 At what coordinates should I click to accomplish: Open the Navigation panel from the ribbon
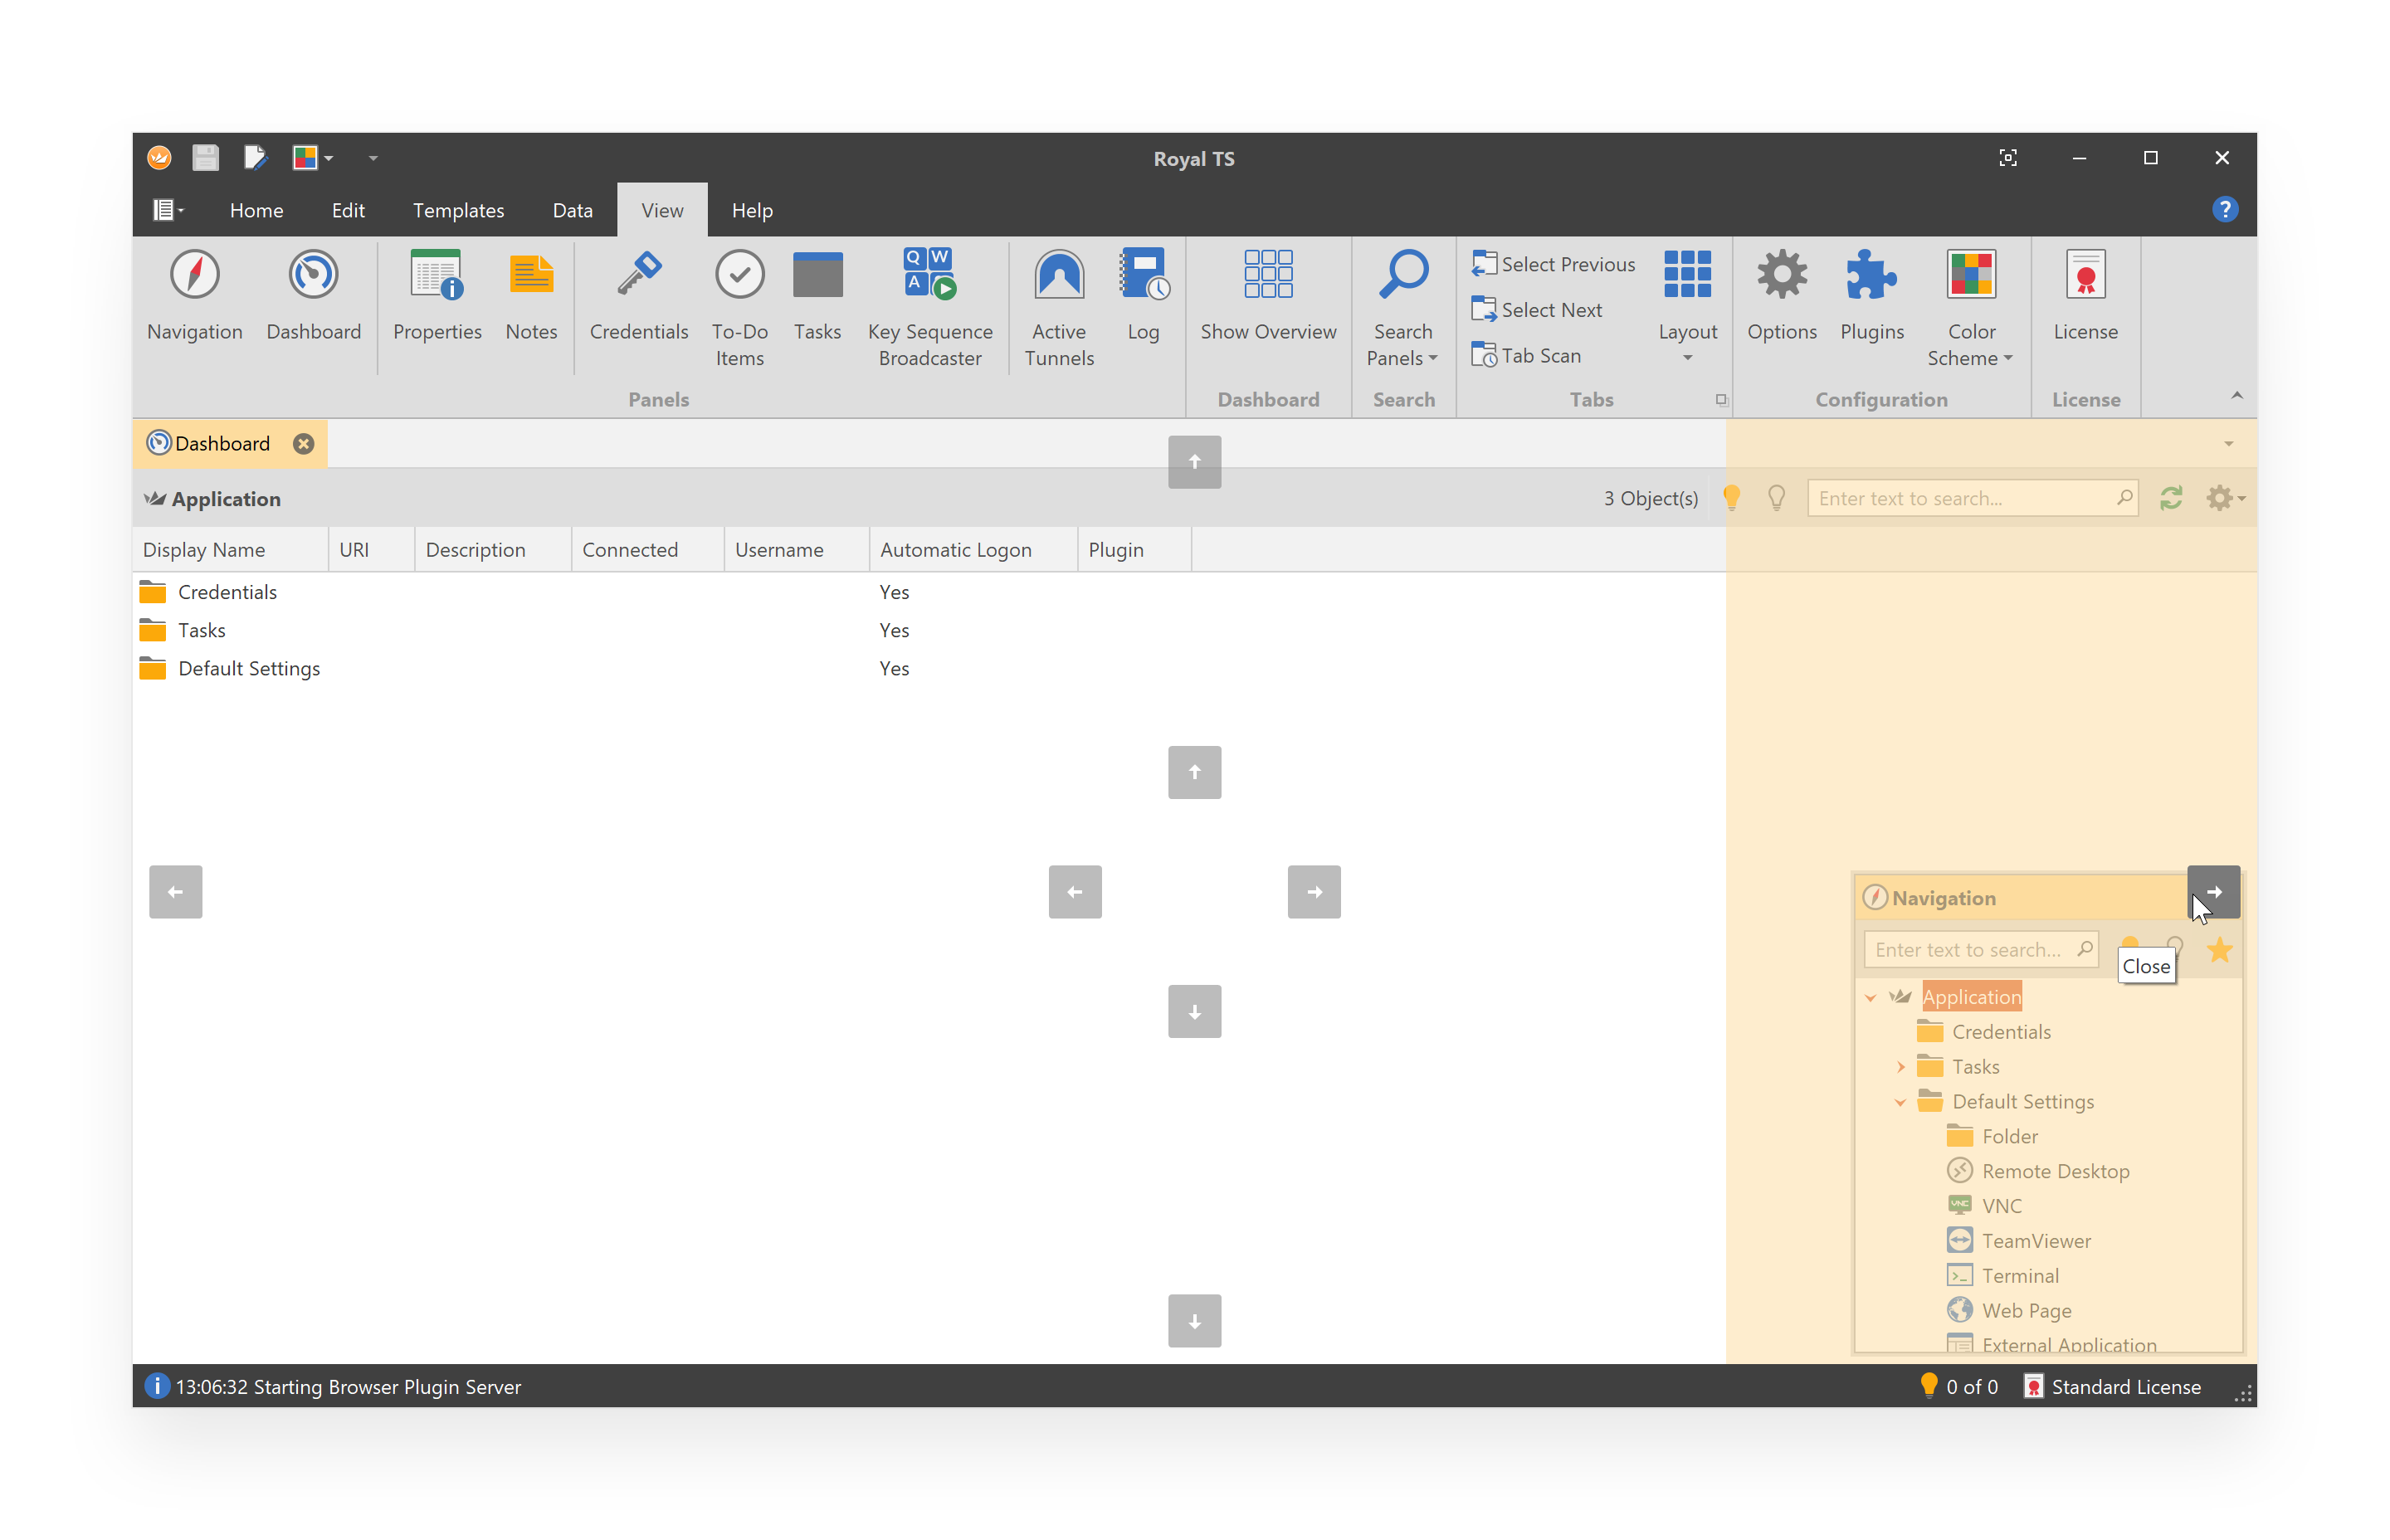click(194, 296)
